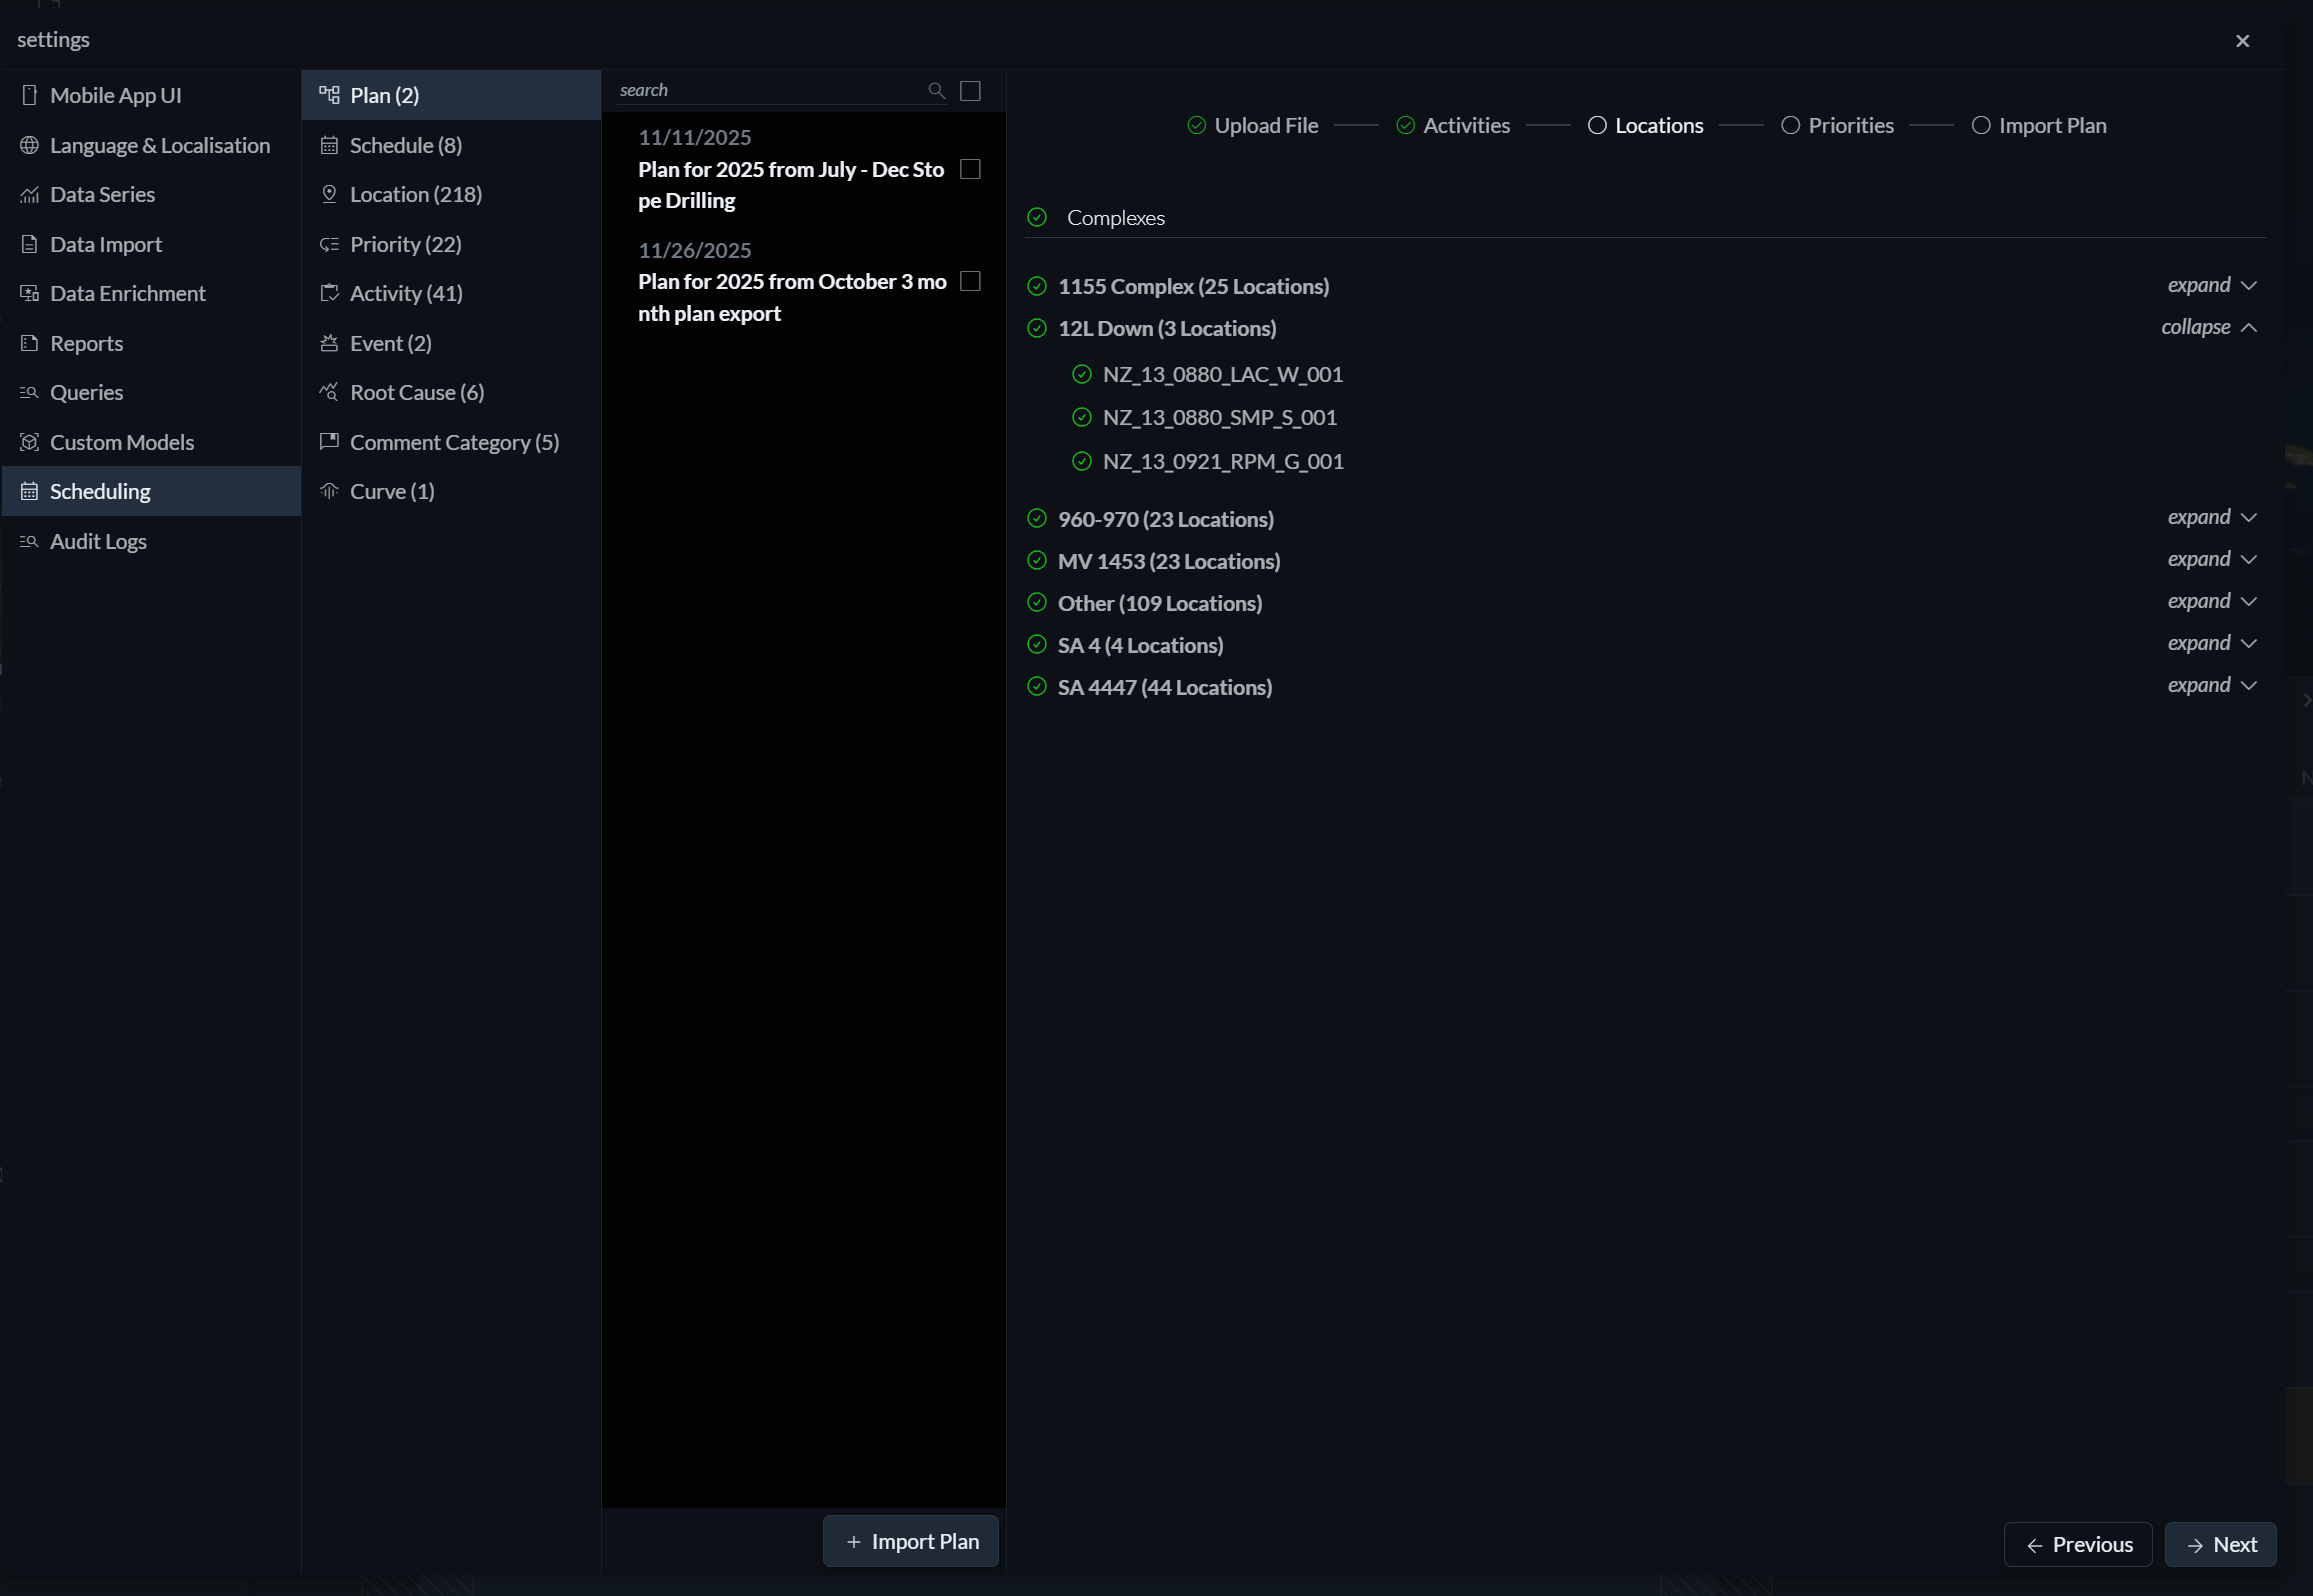The height and width of the screenshot is (1596, 2313).
Task: Open the Activity (41) section
Action: tap(451, 293)
